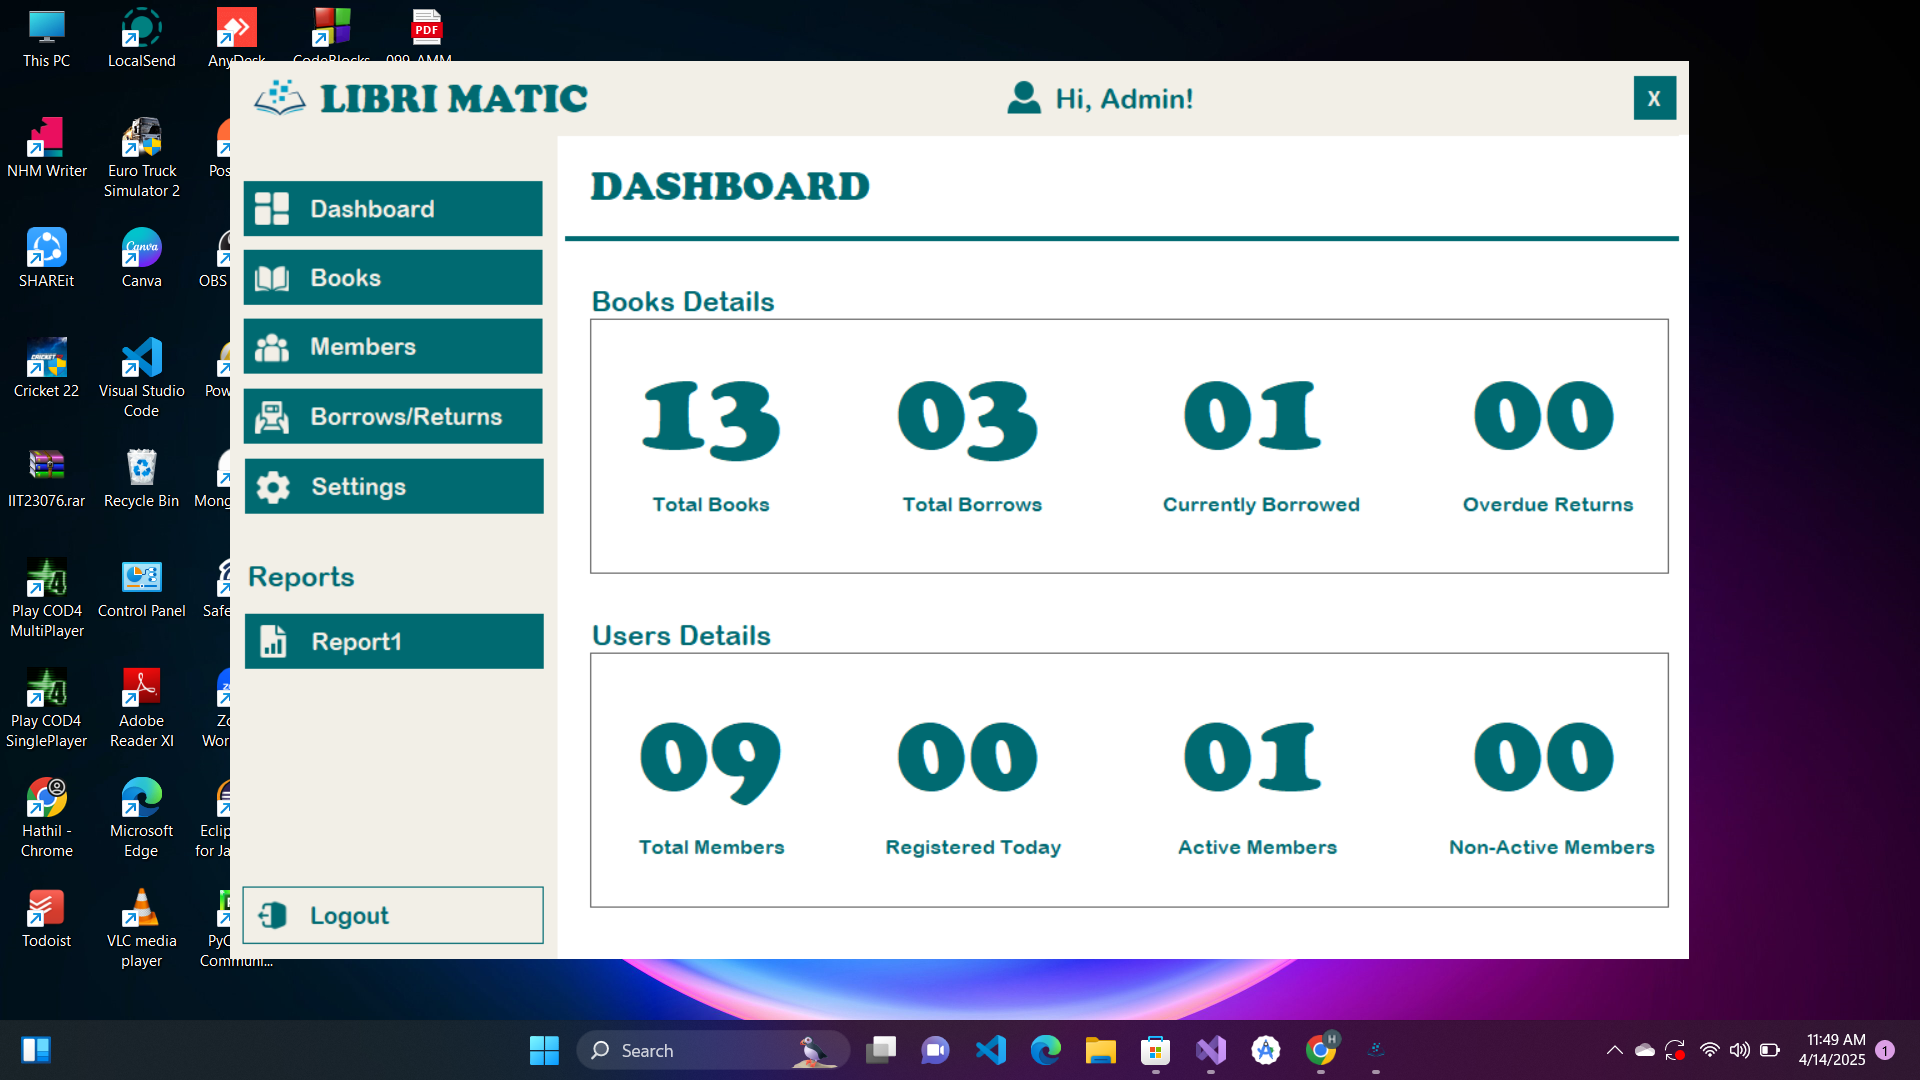The height and width of the screenshot is (1080, 1920).
Task: Select the IIT23076.rar archive file
Action: pyautogui.click(x=47, y=479)
